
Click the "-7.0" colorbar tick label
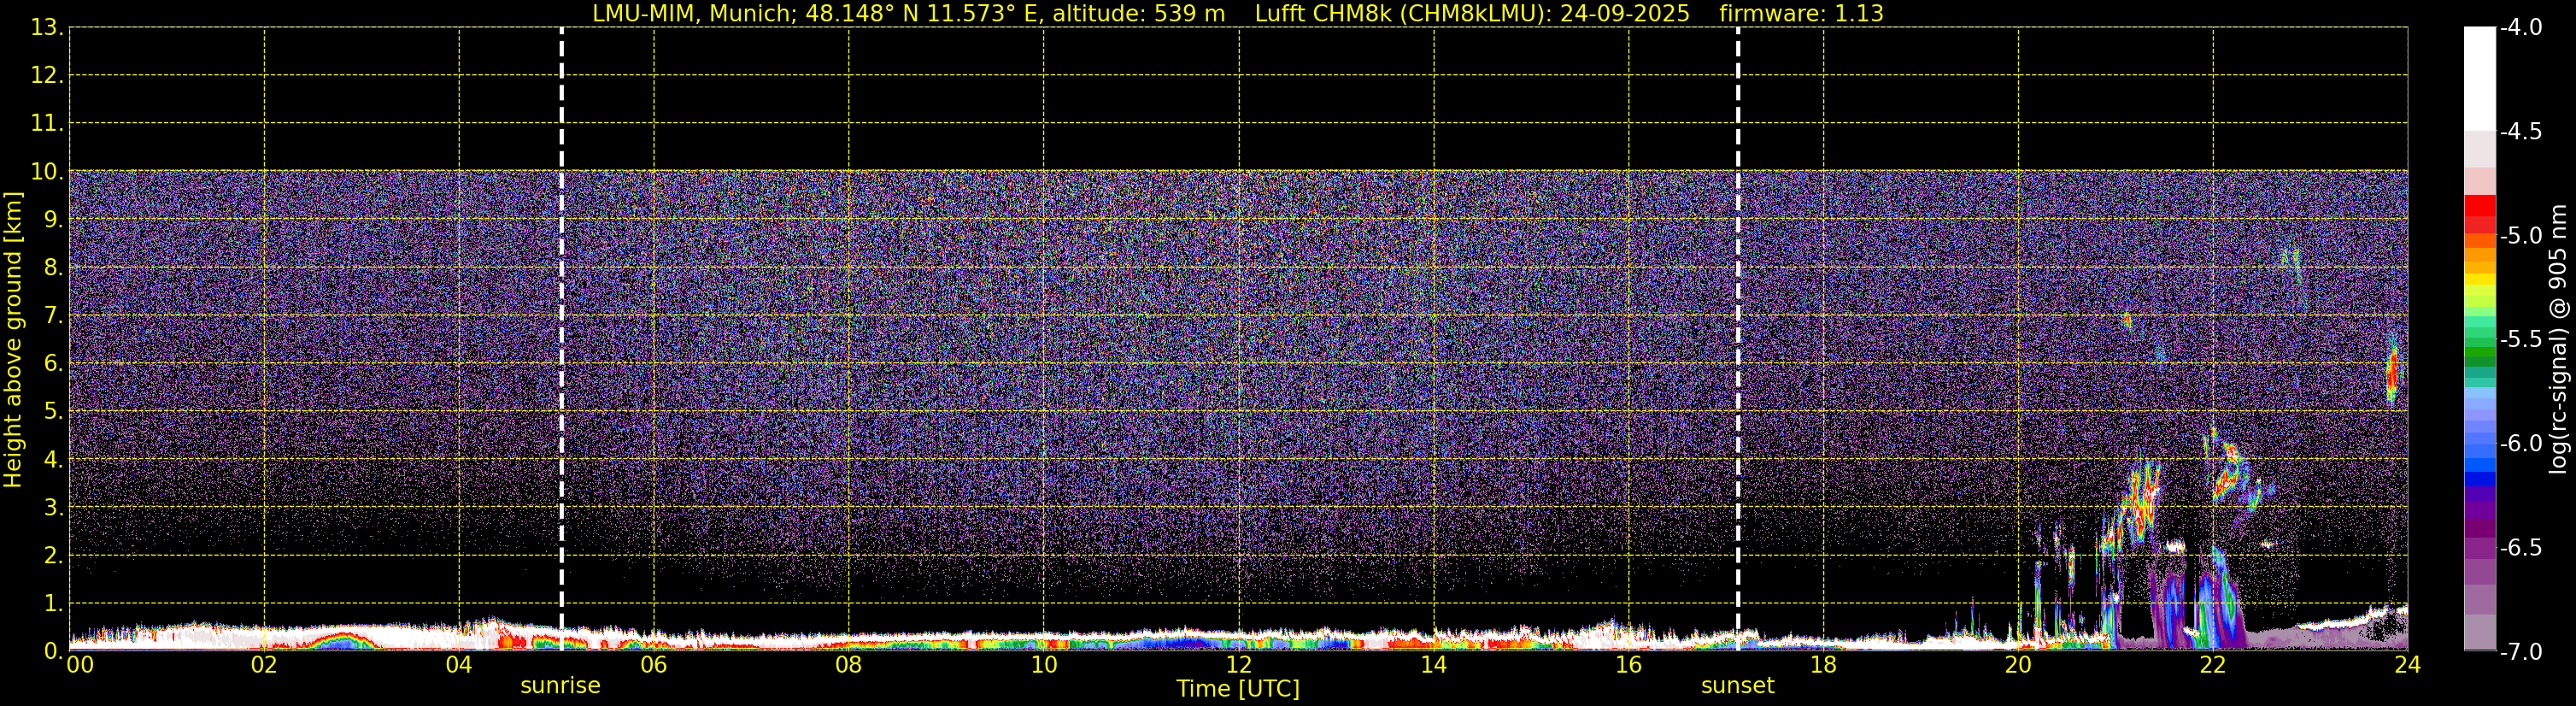click(x=2521, y=651)
